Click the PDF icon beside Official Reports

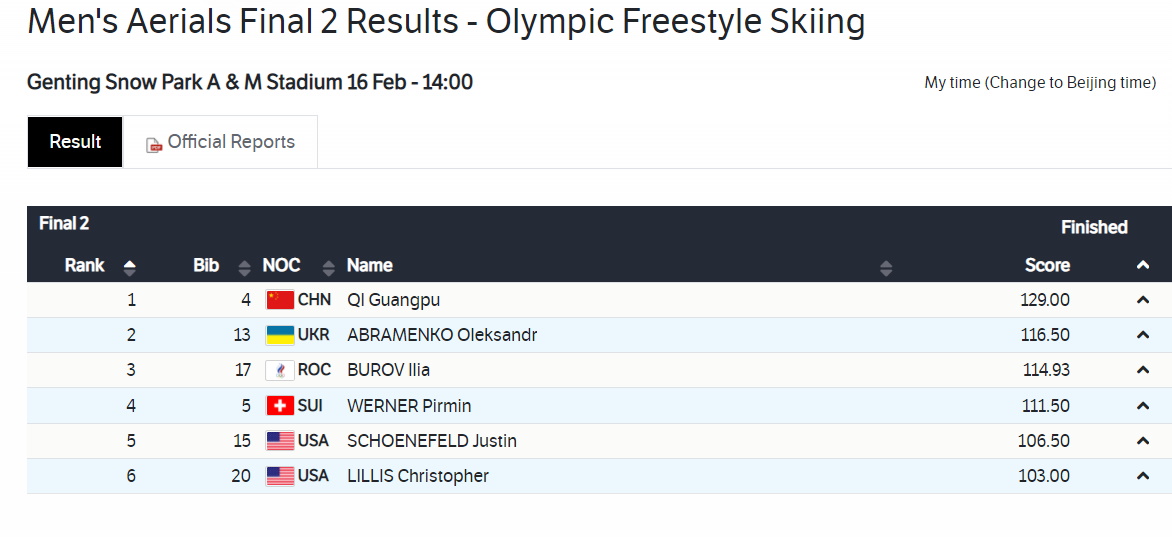coord(154,145)
